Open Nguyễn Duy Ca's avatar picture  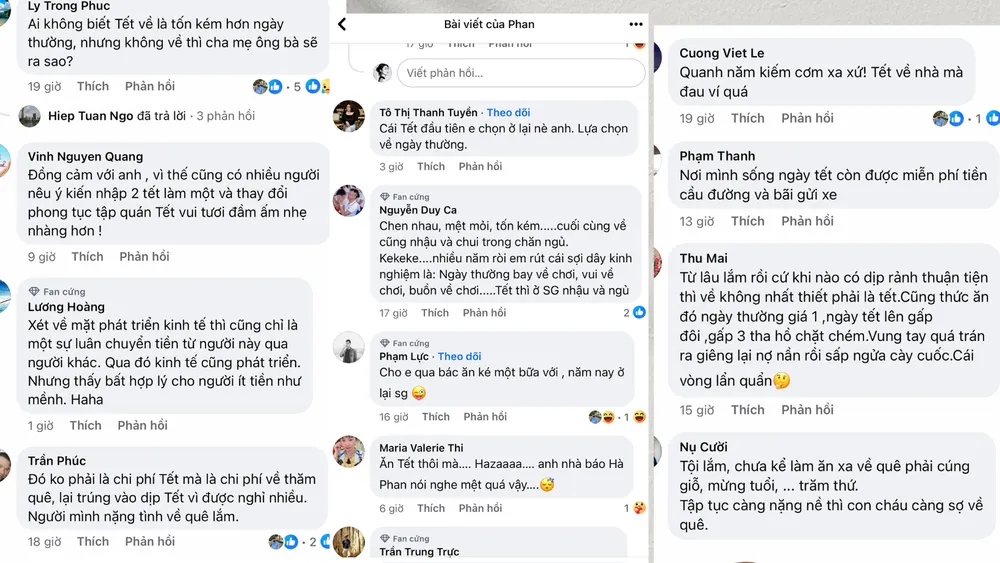pos(349,200)
